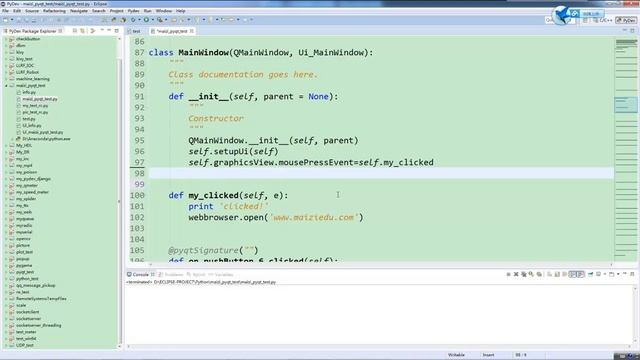Screen dimensions: 640x360
Task: Click the PyDev perspective button
Action: (x=627, y=20)
